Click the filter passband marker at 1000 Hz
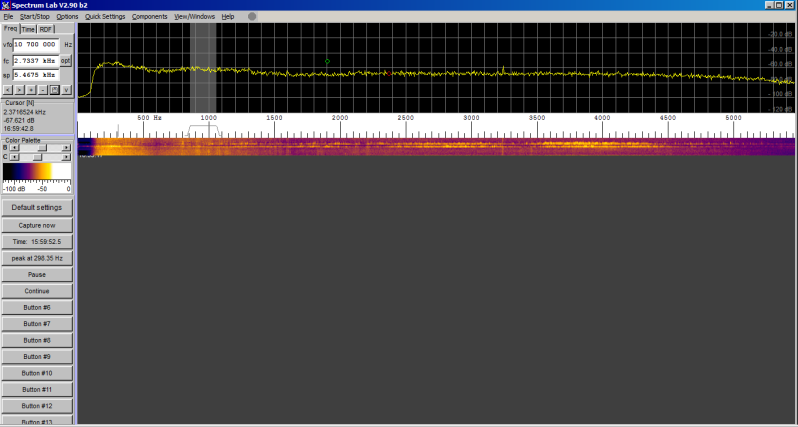 [x=203, y=131]
